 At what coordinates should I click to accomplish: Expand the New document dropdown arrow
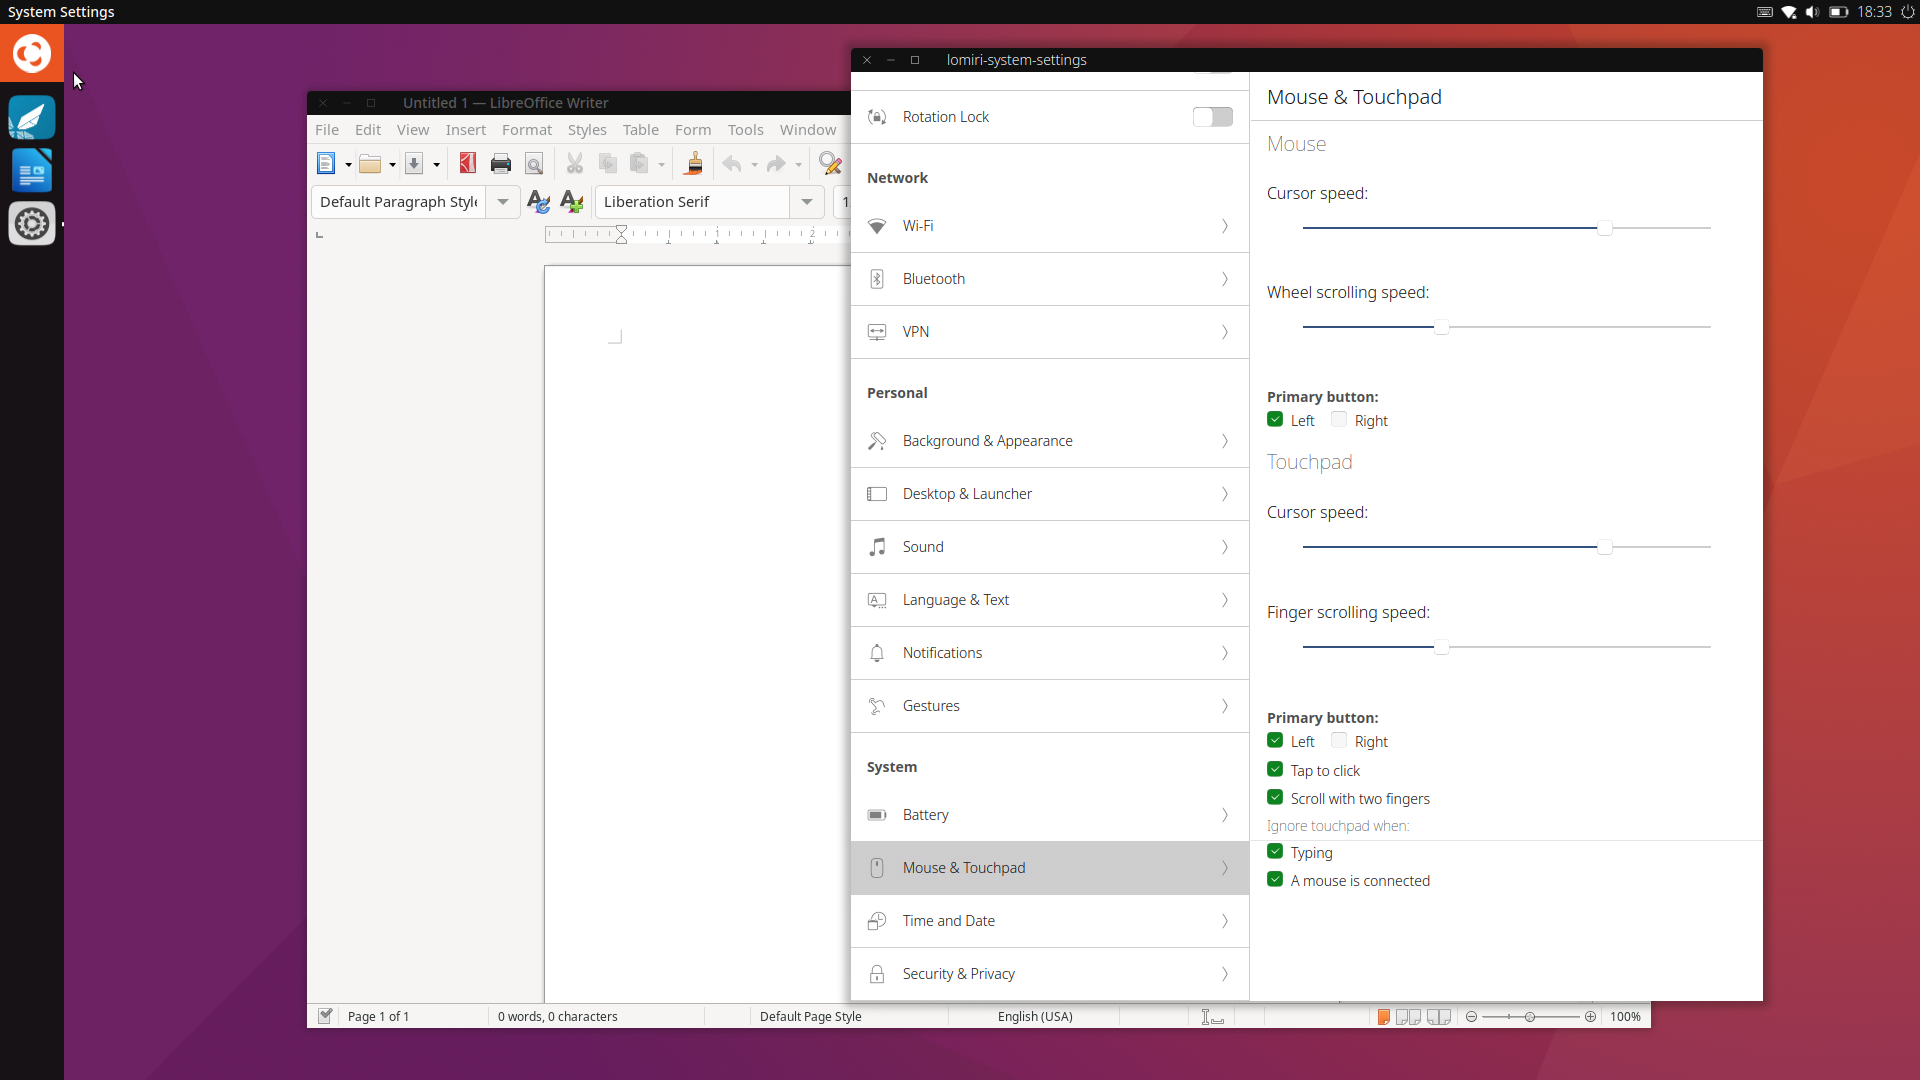348,165
